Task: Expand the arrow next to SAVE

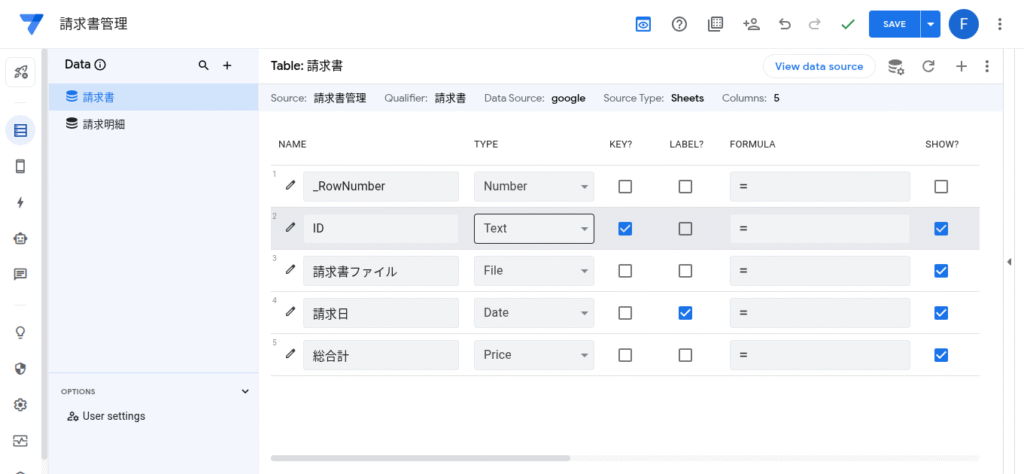Action: pos(931,24)
